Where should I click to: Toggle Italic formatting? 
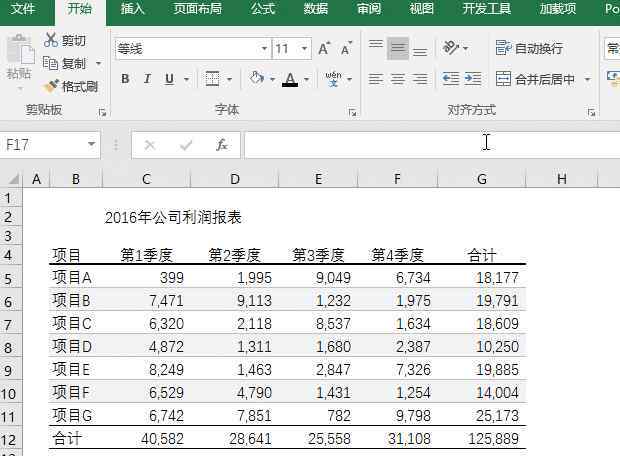(x=147, y=79)
